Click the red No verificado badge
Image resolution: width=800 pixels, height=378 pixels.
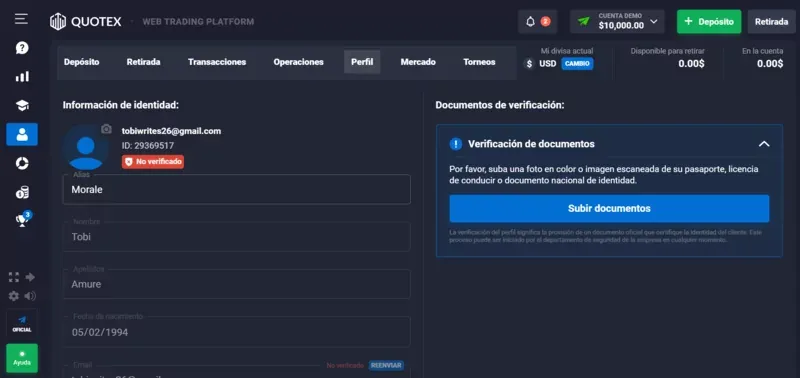(x=153, y=162)
